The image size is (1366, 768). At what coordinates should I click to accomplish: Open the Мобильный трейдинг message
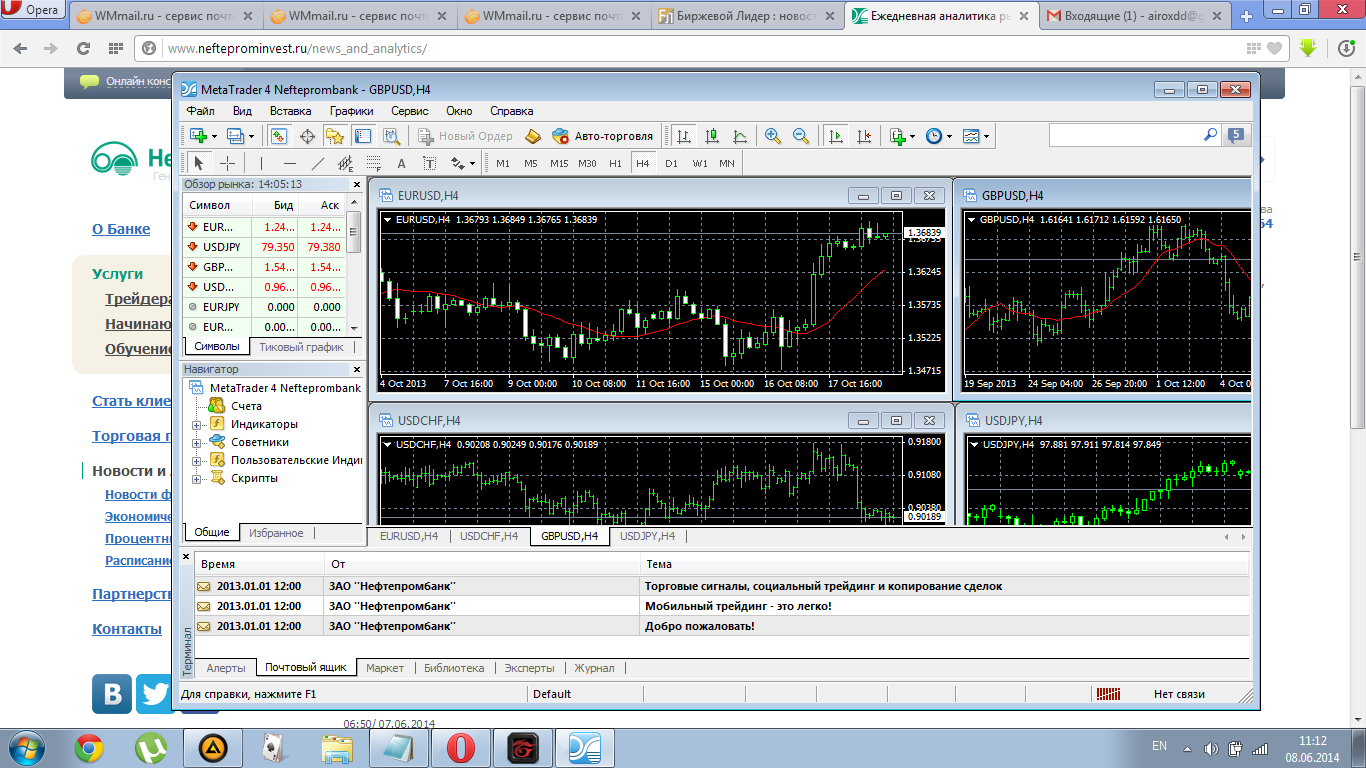722,606
